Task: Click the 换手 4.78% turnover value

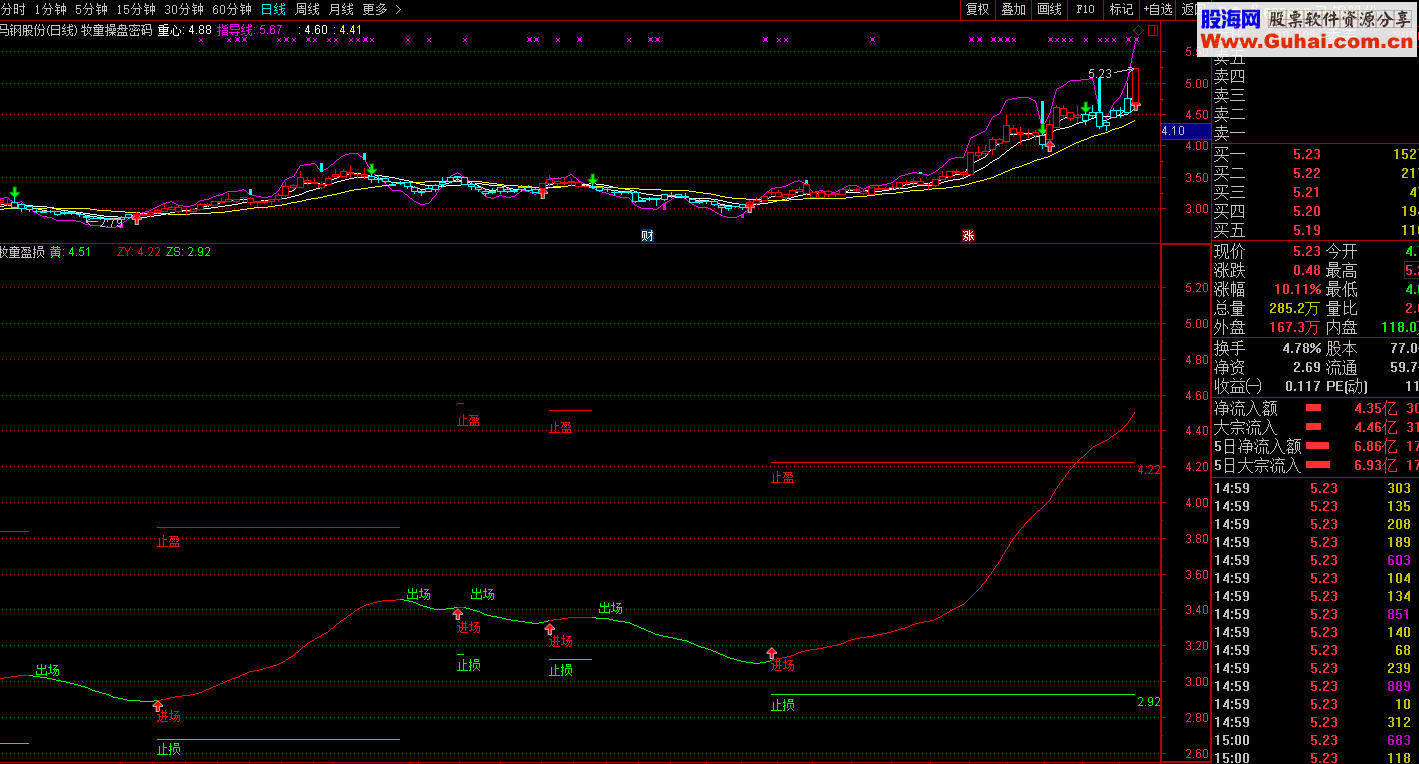Action: click(1302, 348)
